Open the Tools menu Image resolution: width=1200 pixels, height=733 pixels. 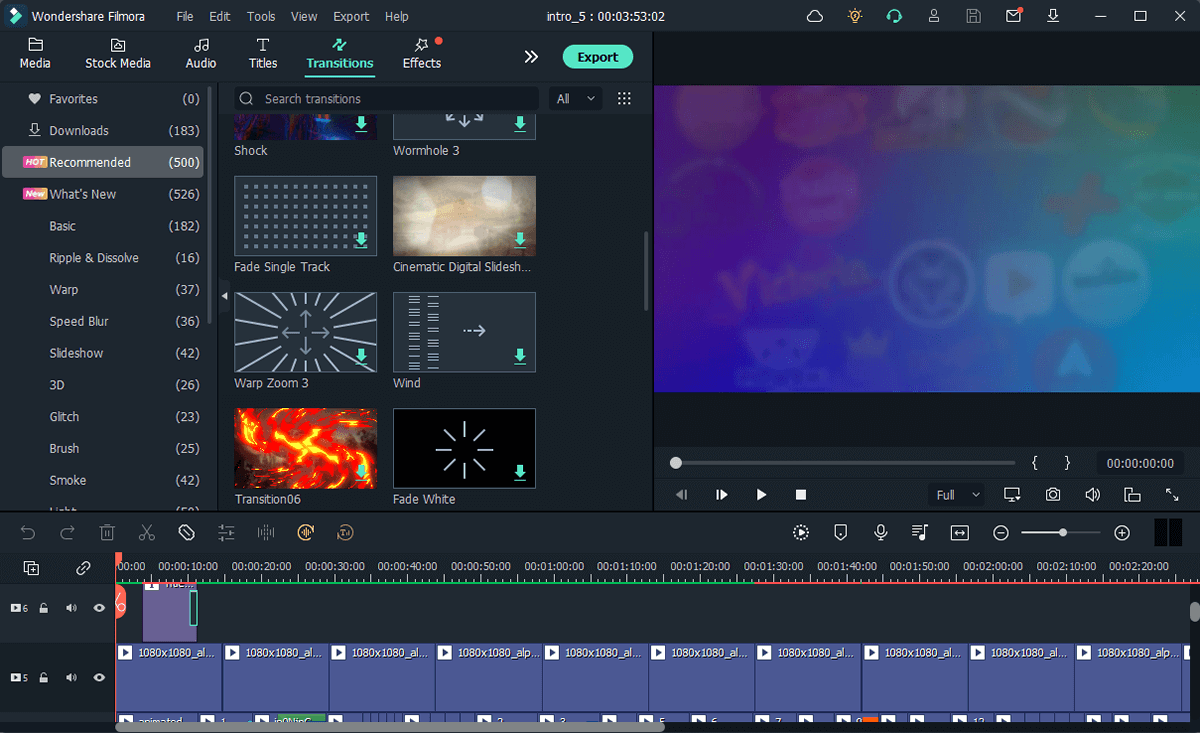coord(261,16)
